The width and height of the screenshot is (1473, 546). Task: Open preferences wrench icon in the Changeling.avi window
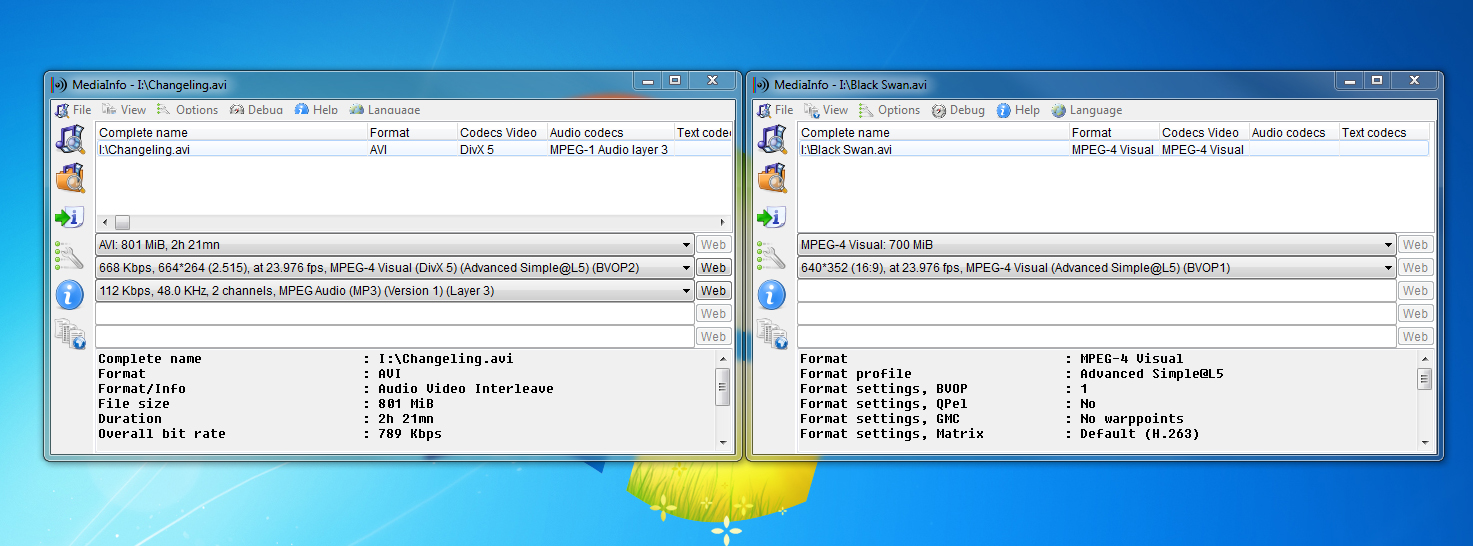(x=69, y=256)
